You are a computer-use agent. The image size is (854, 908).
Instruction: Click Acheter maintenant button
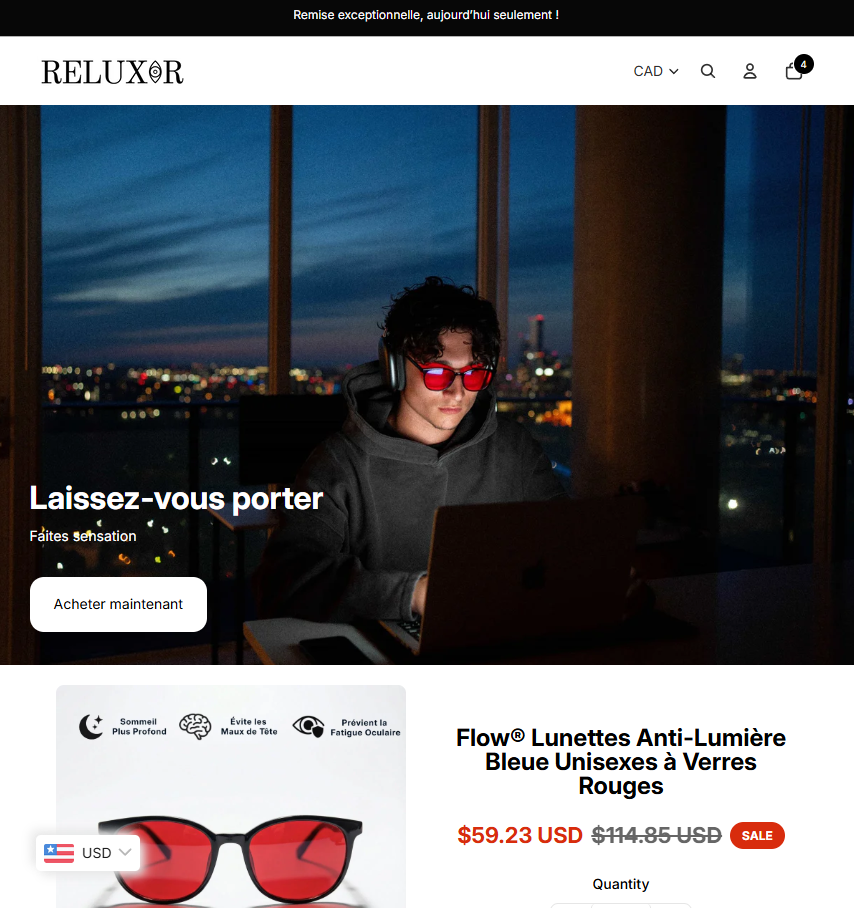118,604
